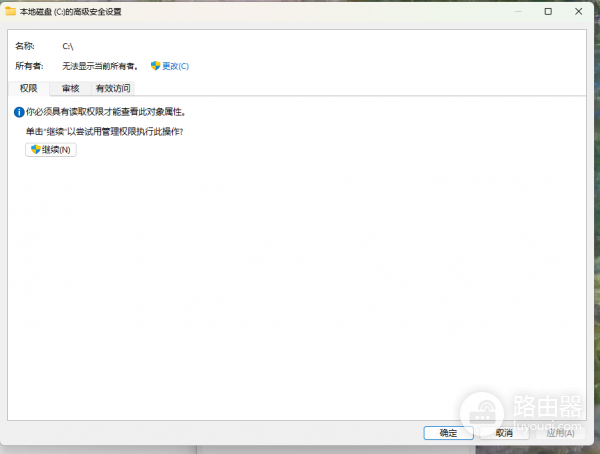Click the text 无法显示当前所有者。

[x=100, y=66]
